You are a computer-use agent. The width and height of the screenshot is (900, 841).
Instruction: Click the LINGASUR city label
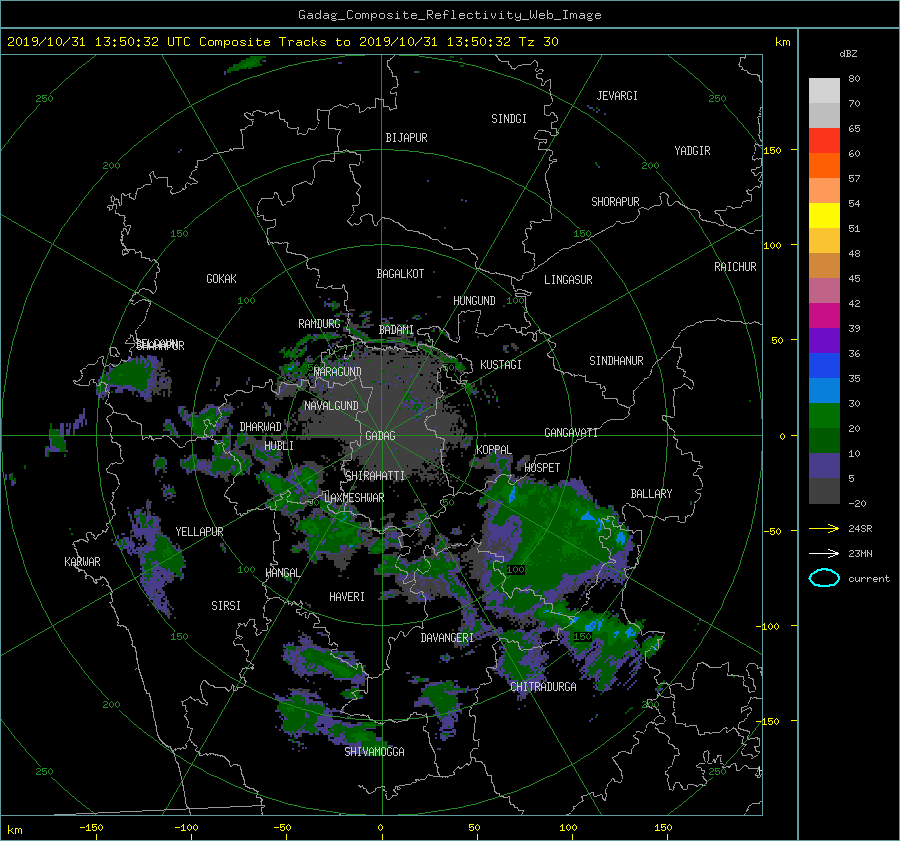point(568,280)
